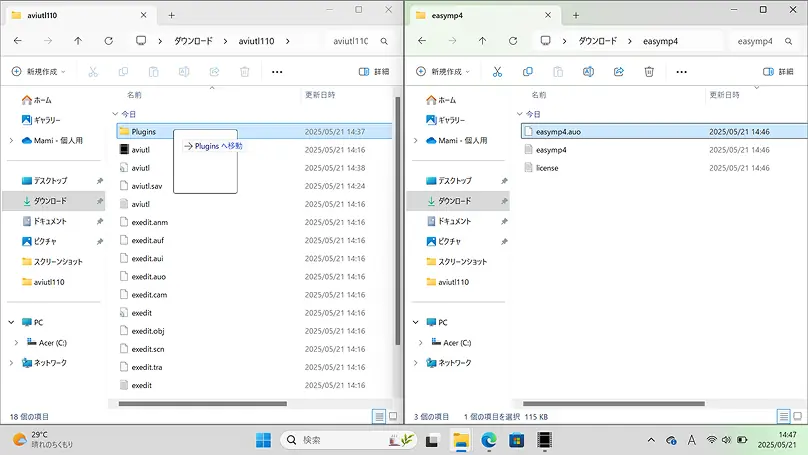Viewport: 808px width, 455px height.
Task: Open 新規作成 dropdown in aviutl110 window
Action: coord(39,72)
